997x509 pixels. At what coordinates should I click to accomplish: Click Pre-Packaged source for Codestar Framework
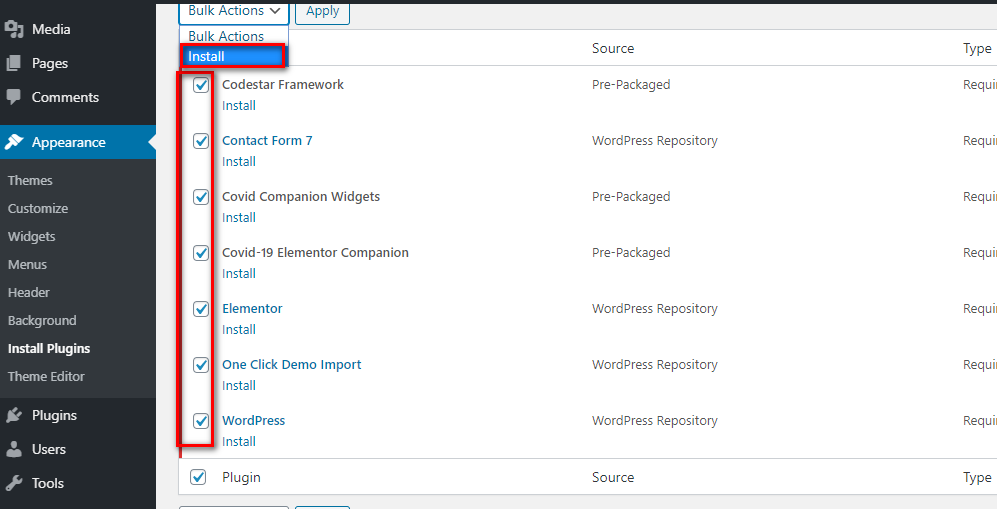coord(631,85)
